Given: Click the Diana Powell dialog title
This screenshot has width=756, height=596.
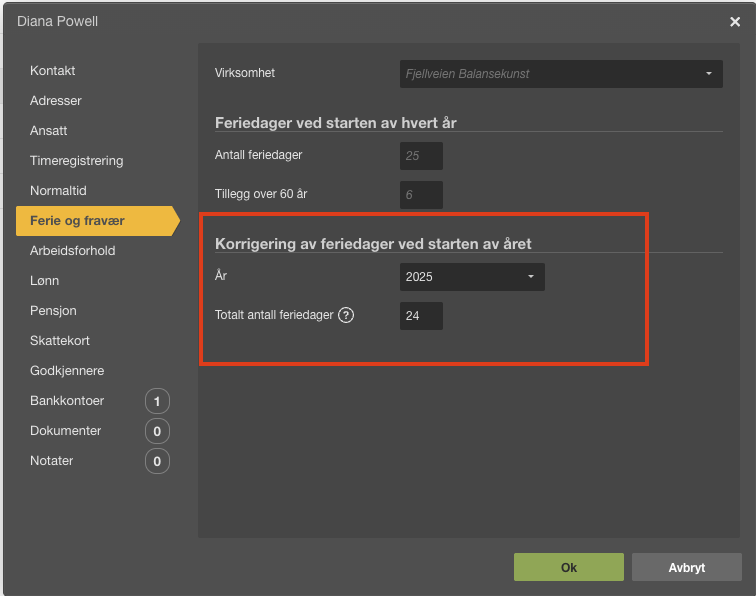Looking at the screenshot, I should coord(57,21).
